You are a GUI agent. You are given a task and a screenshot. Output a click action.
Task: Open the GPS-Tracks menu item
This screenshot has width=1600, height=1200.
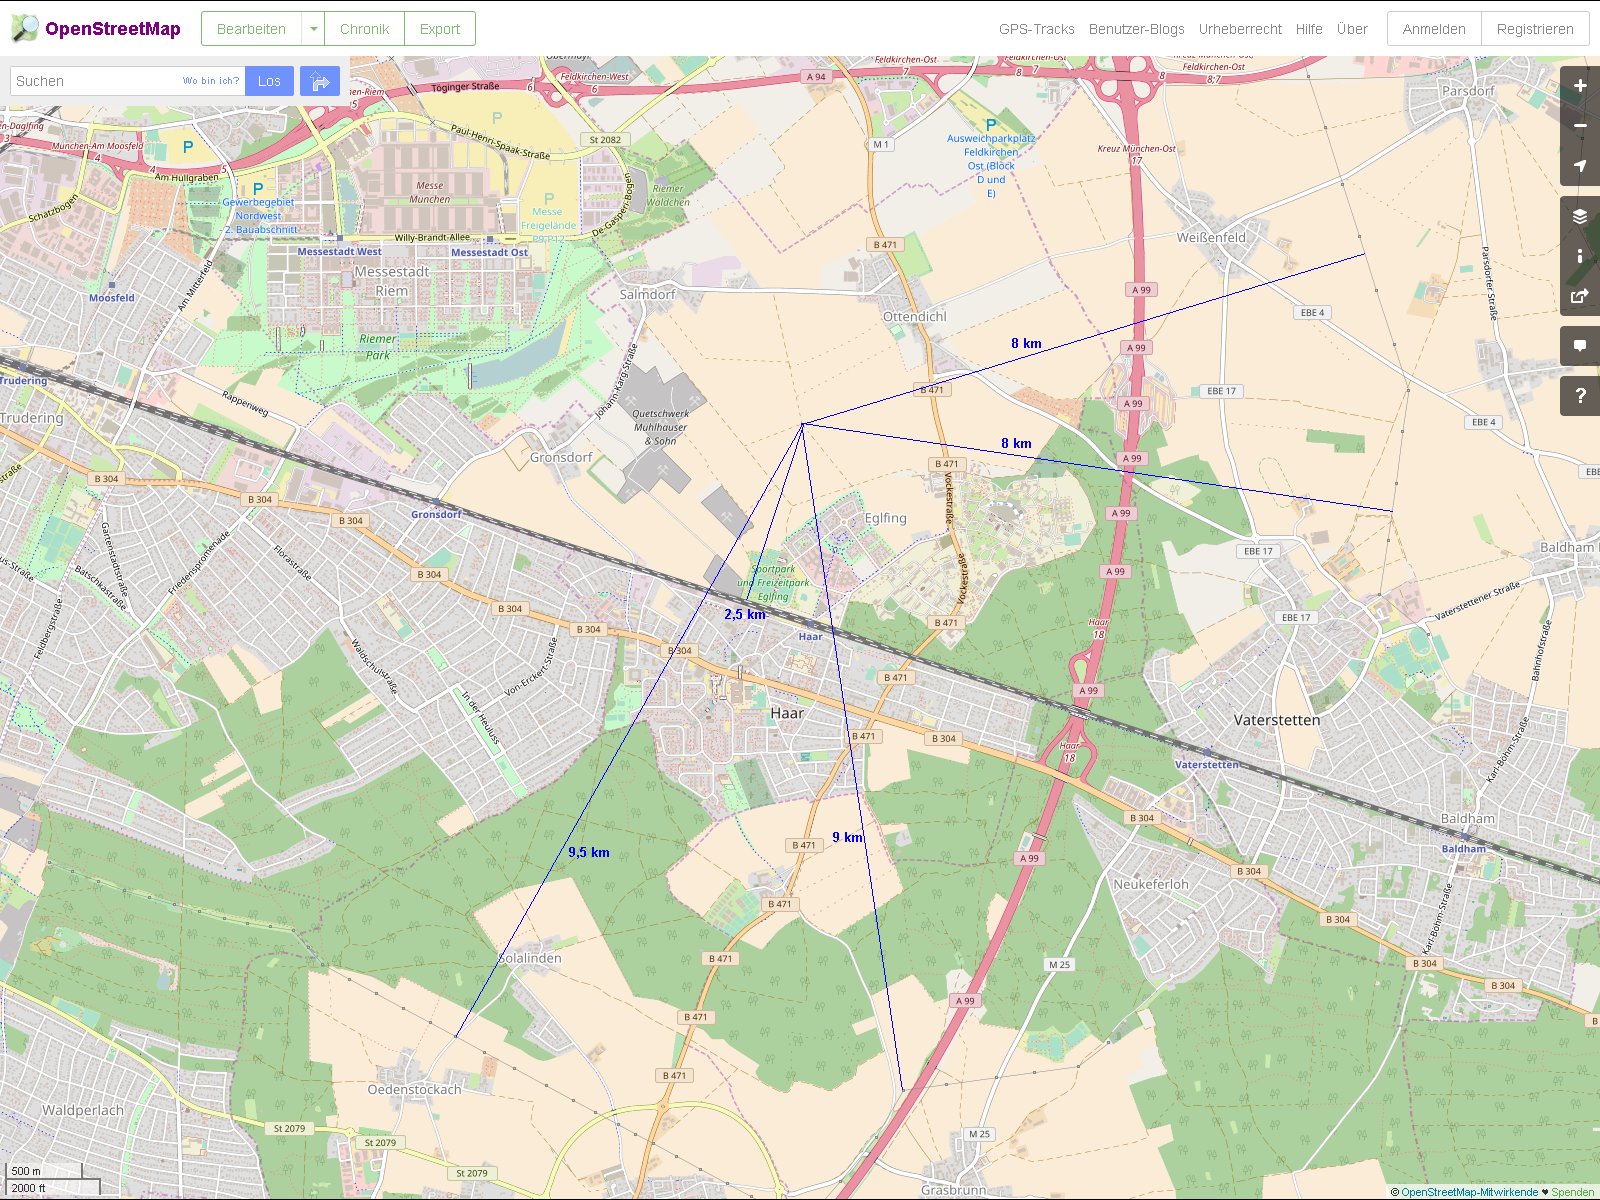click(1036, 29)
